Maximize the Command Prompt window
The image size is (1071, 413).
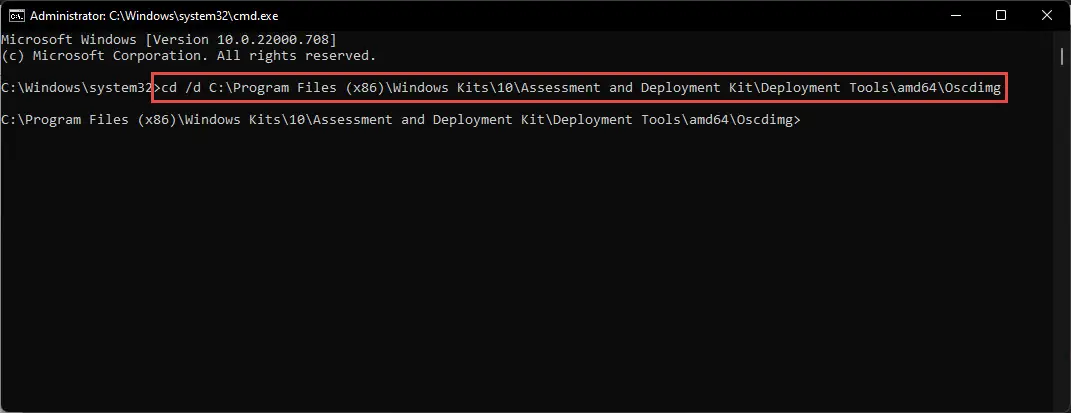coord(1001,15)
